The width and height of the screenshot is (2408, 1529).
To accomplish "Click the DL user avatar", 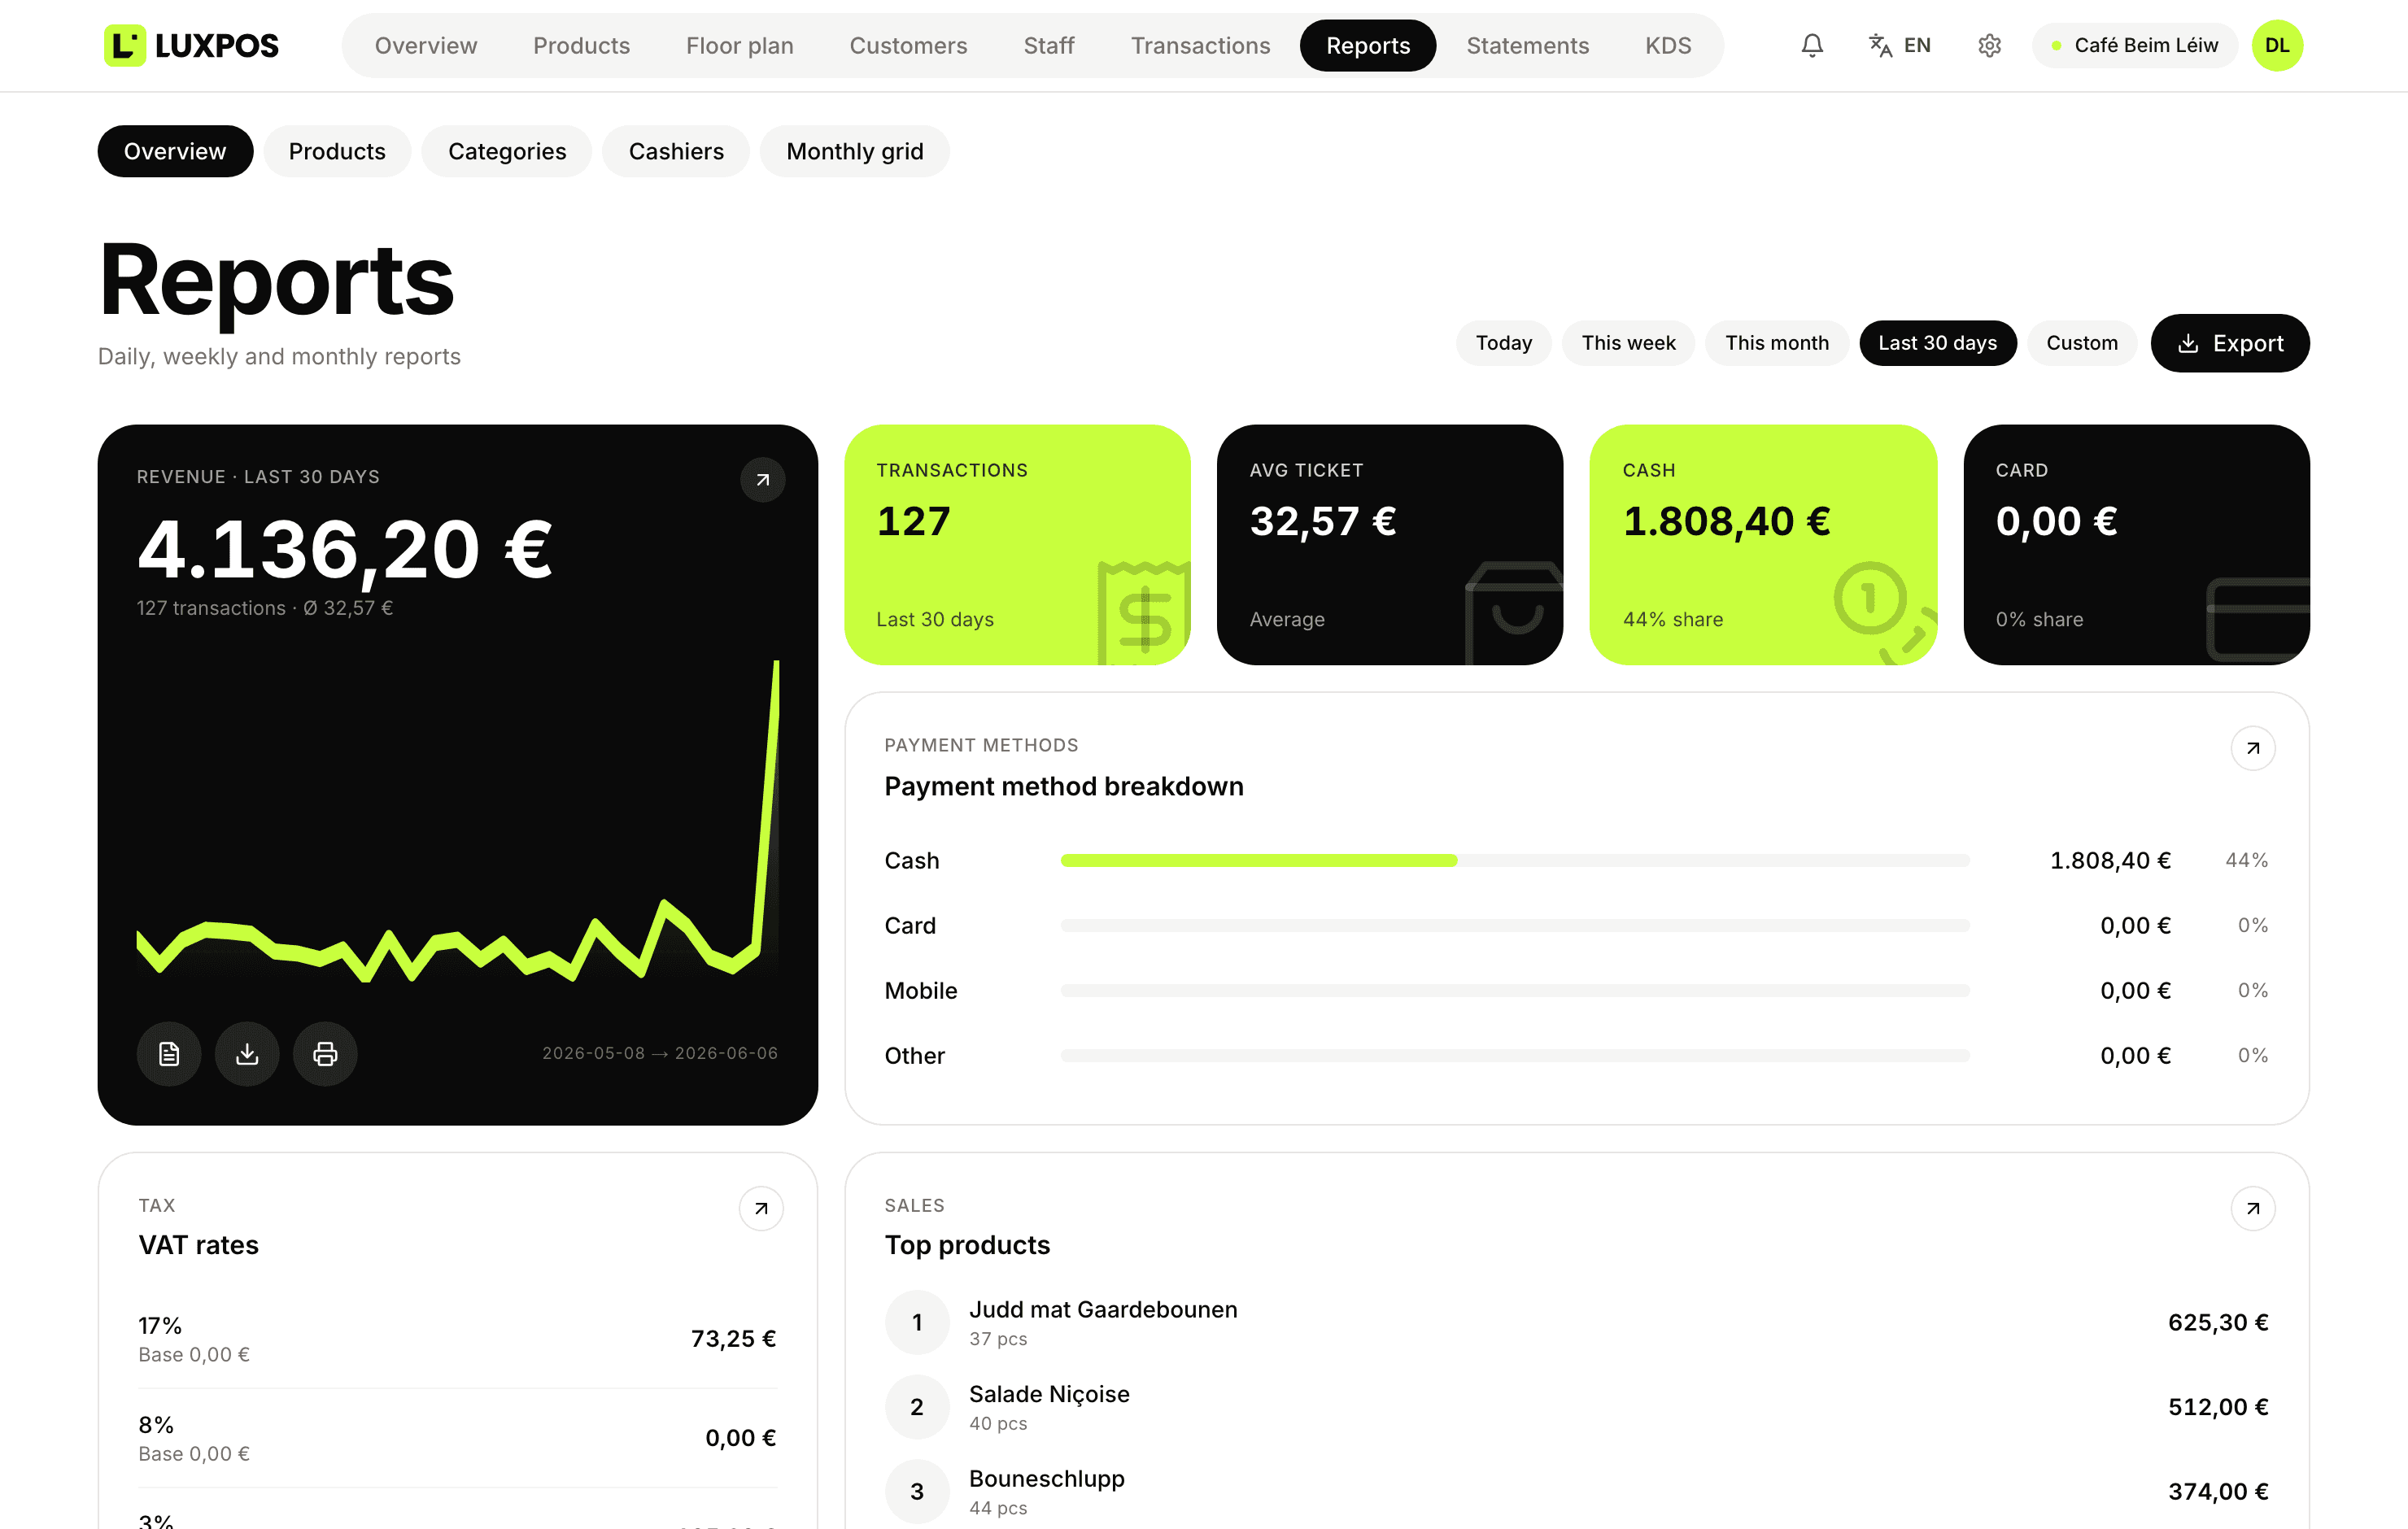I will click(2277, 45).
